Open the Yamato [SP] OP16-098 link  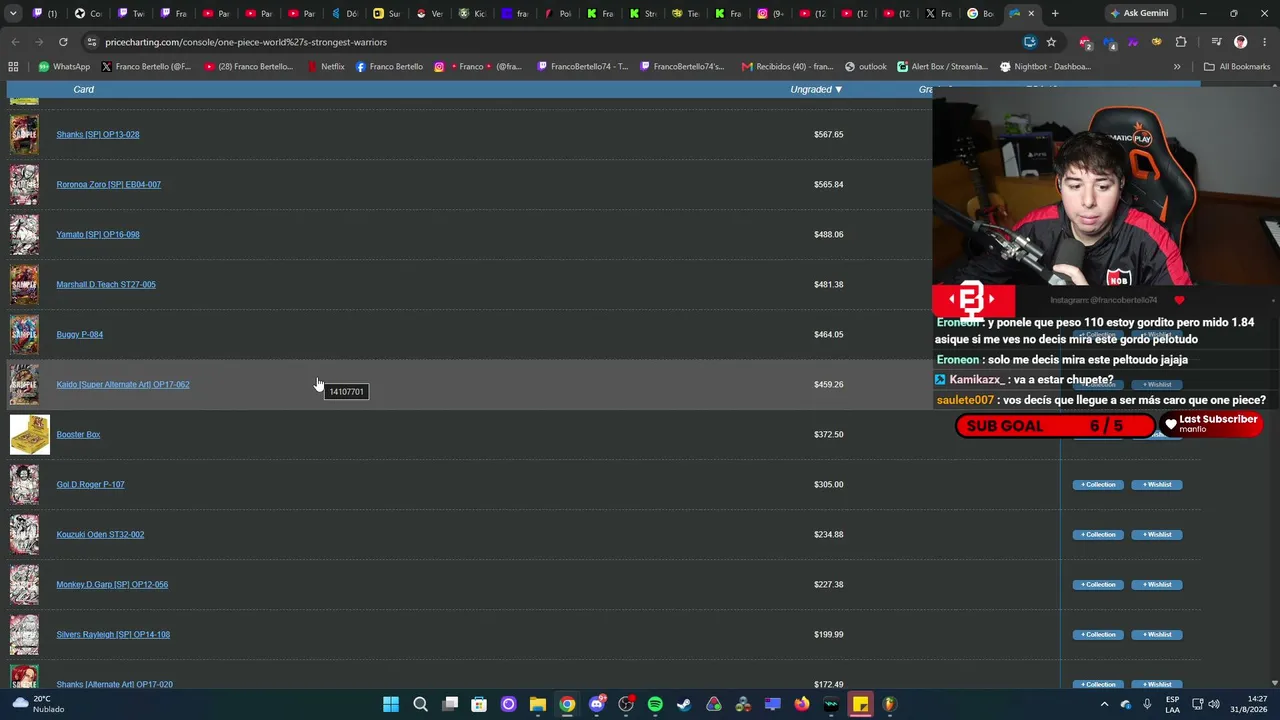coord(98,234)
